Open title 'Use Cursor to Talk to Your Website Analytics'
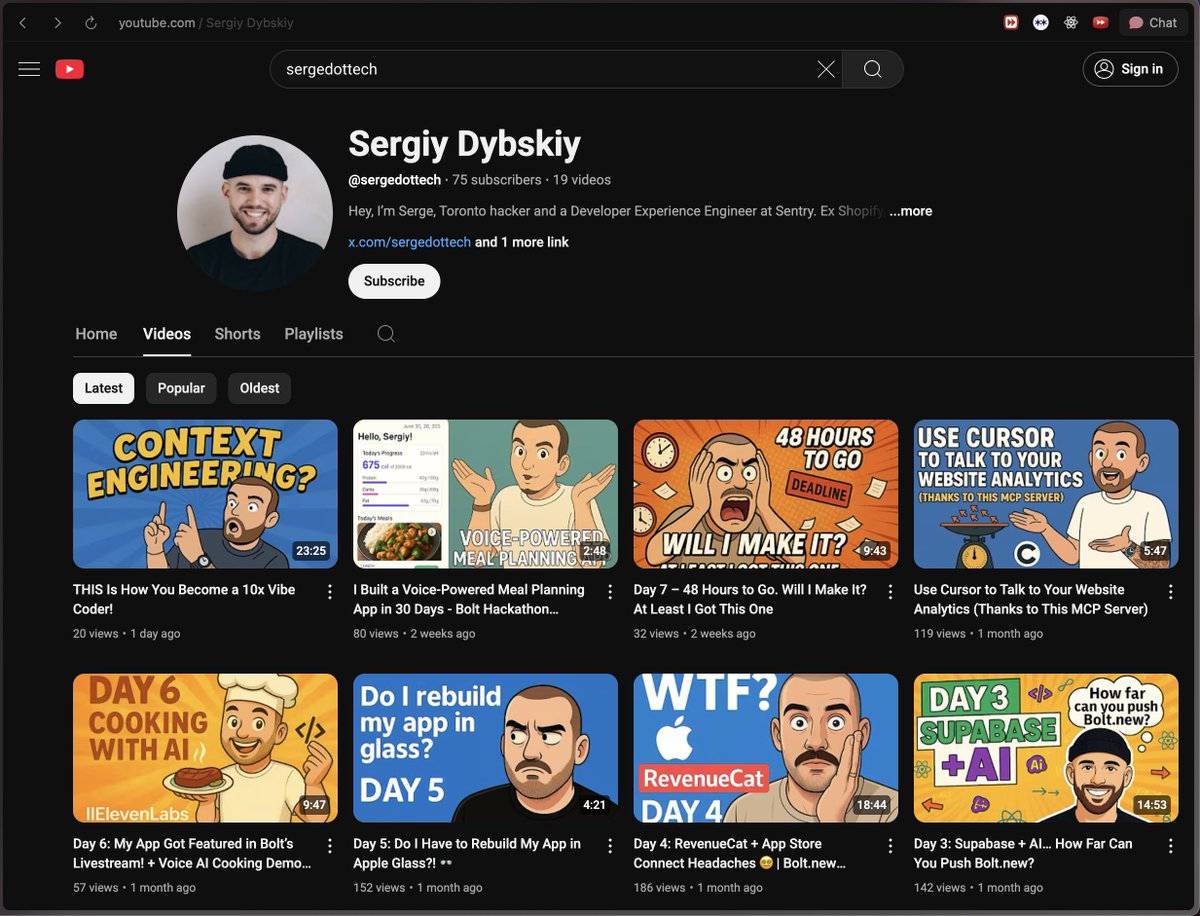This screenshot has height=916, width=1200. [x=1030, y=599]
